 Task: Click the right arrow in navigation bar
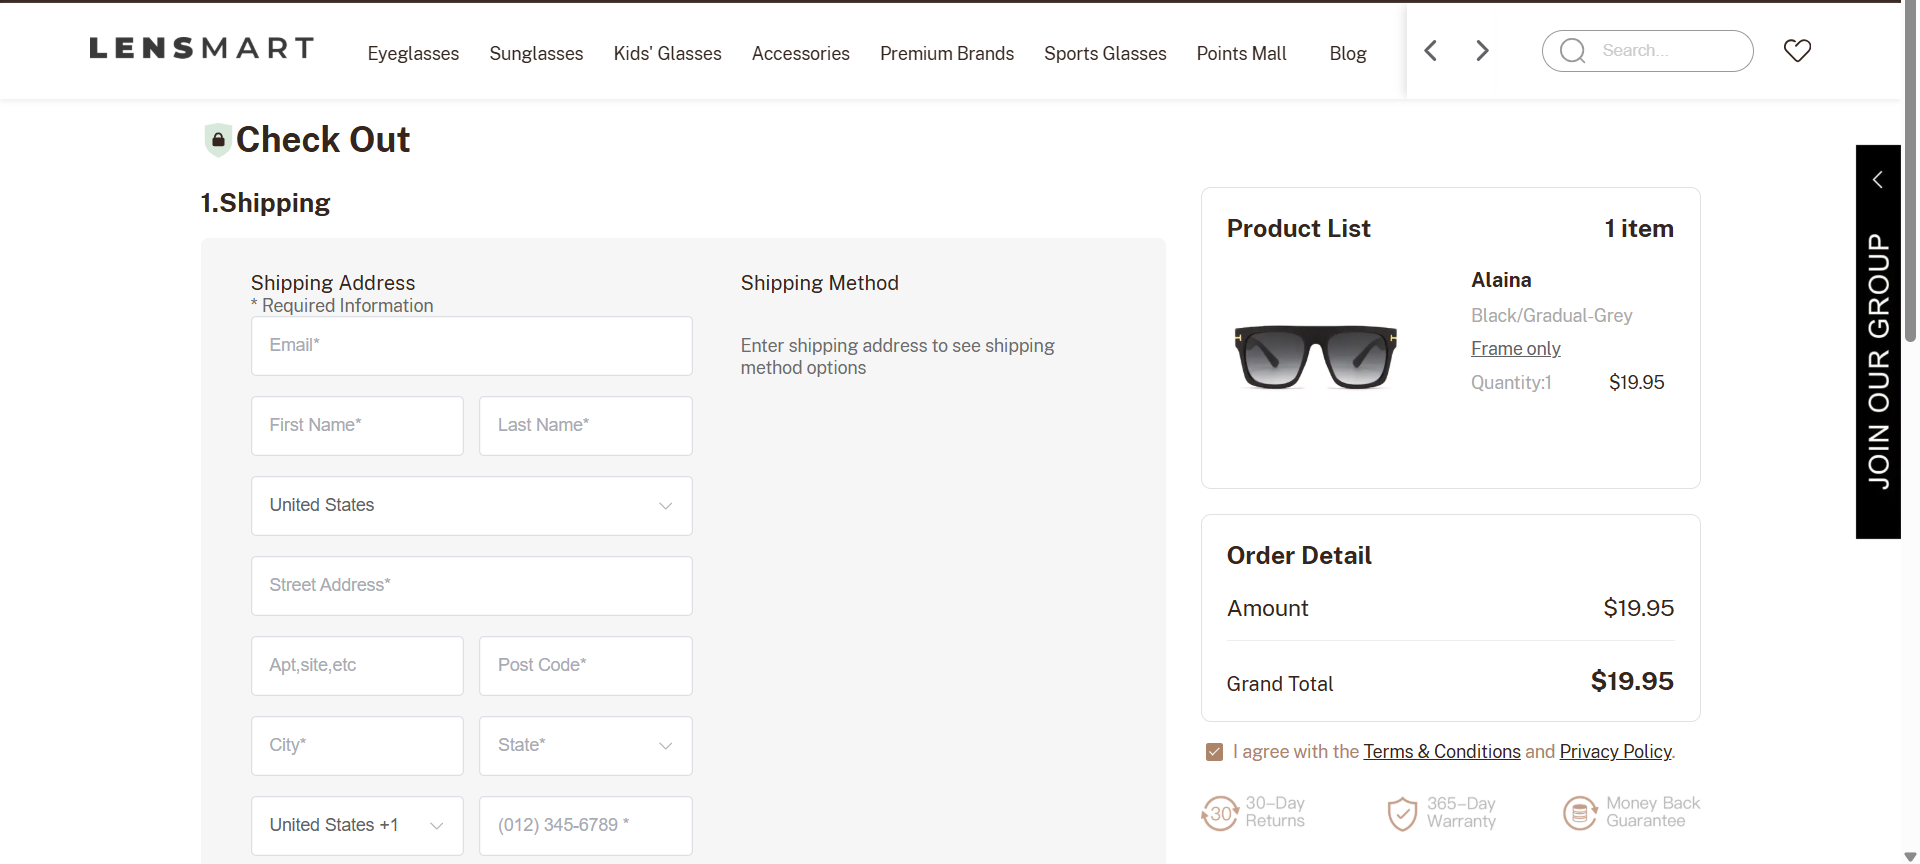1482,51
